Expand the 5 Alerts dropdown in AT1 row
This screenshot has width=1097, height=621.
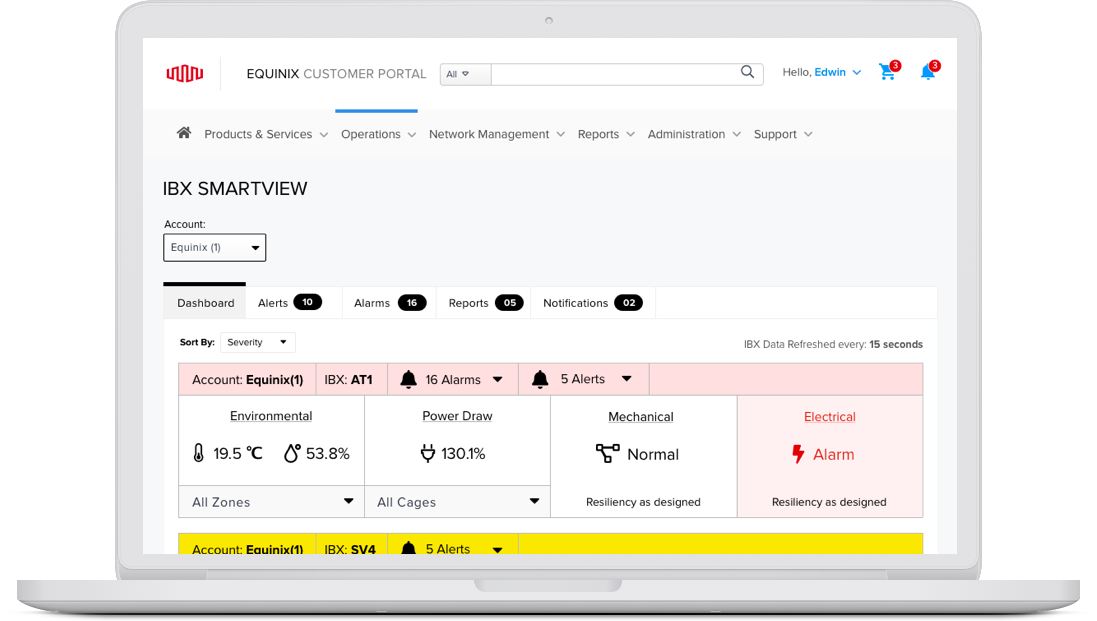coord(627,379)
